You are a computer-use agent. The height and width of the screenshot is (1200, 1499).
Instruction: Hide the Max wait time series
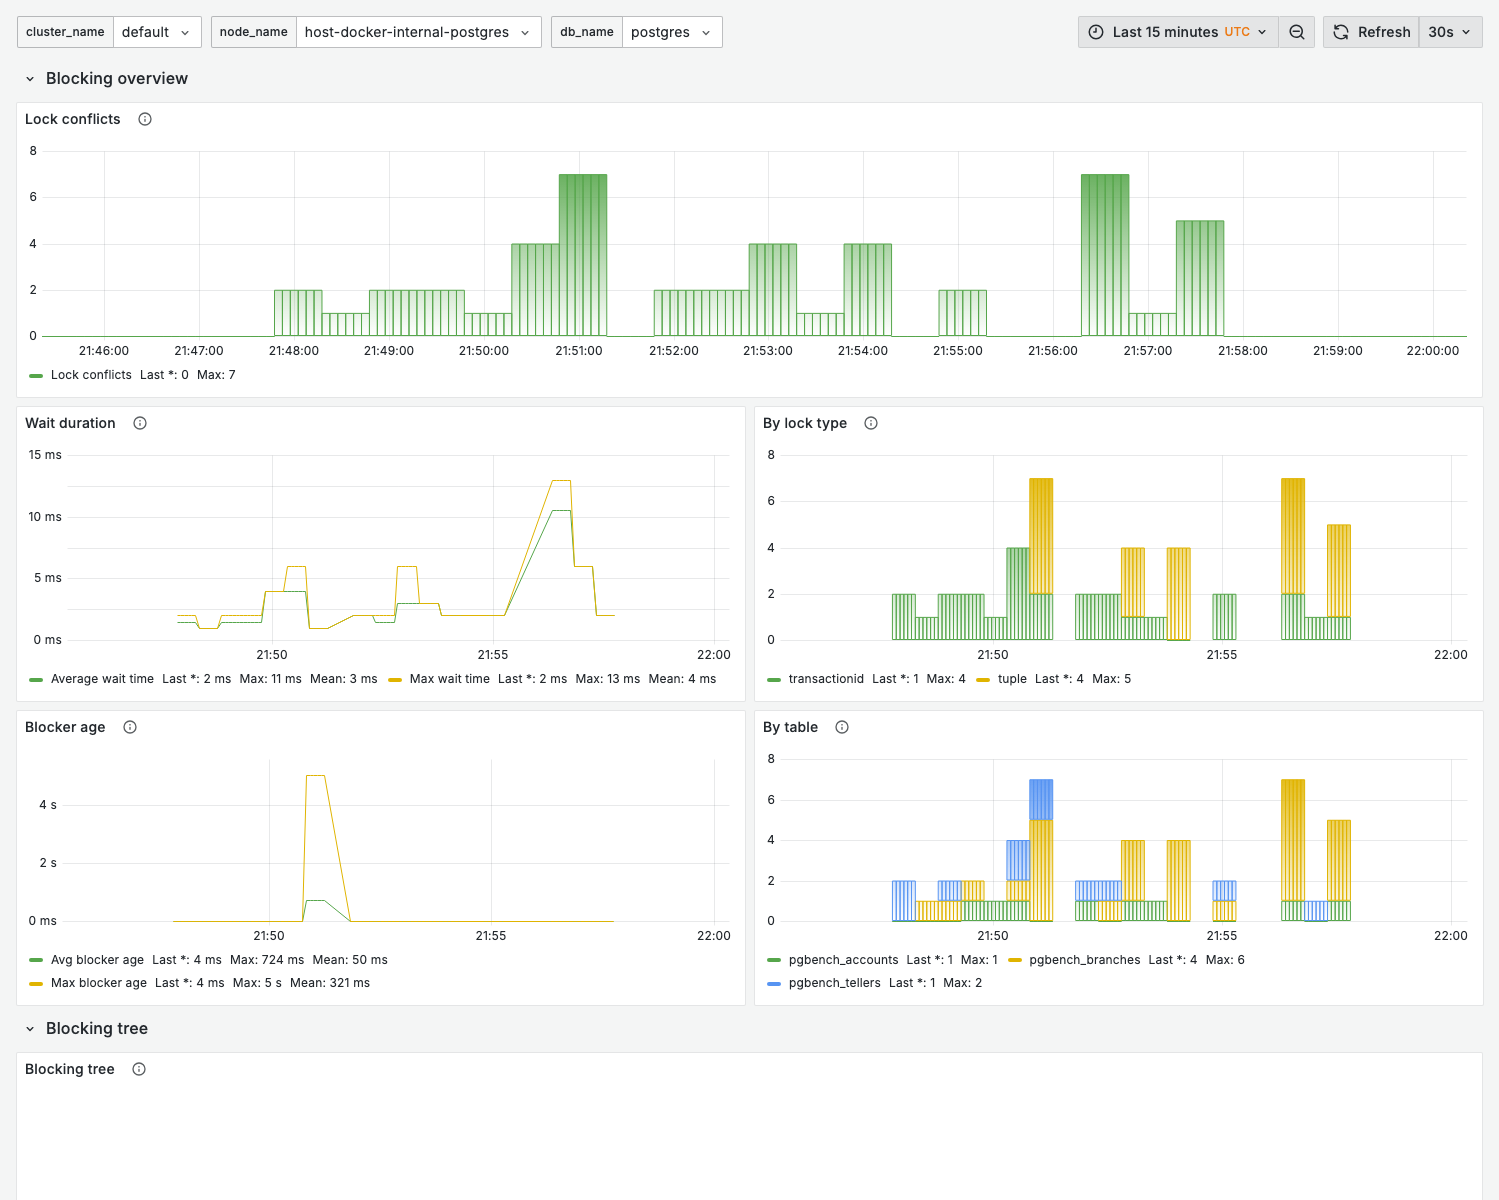point(449,679)
